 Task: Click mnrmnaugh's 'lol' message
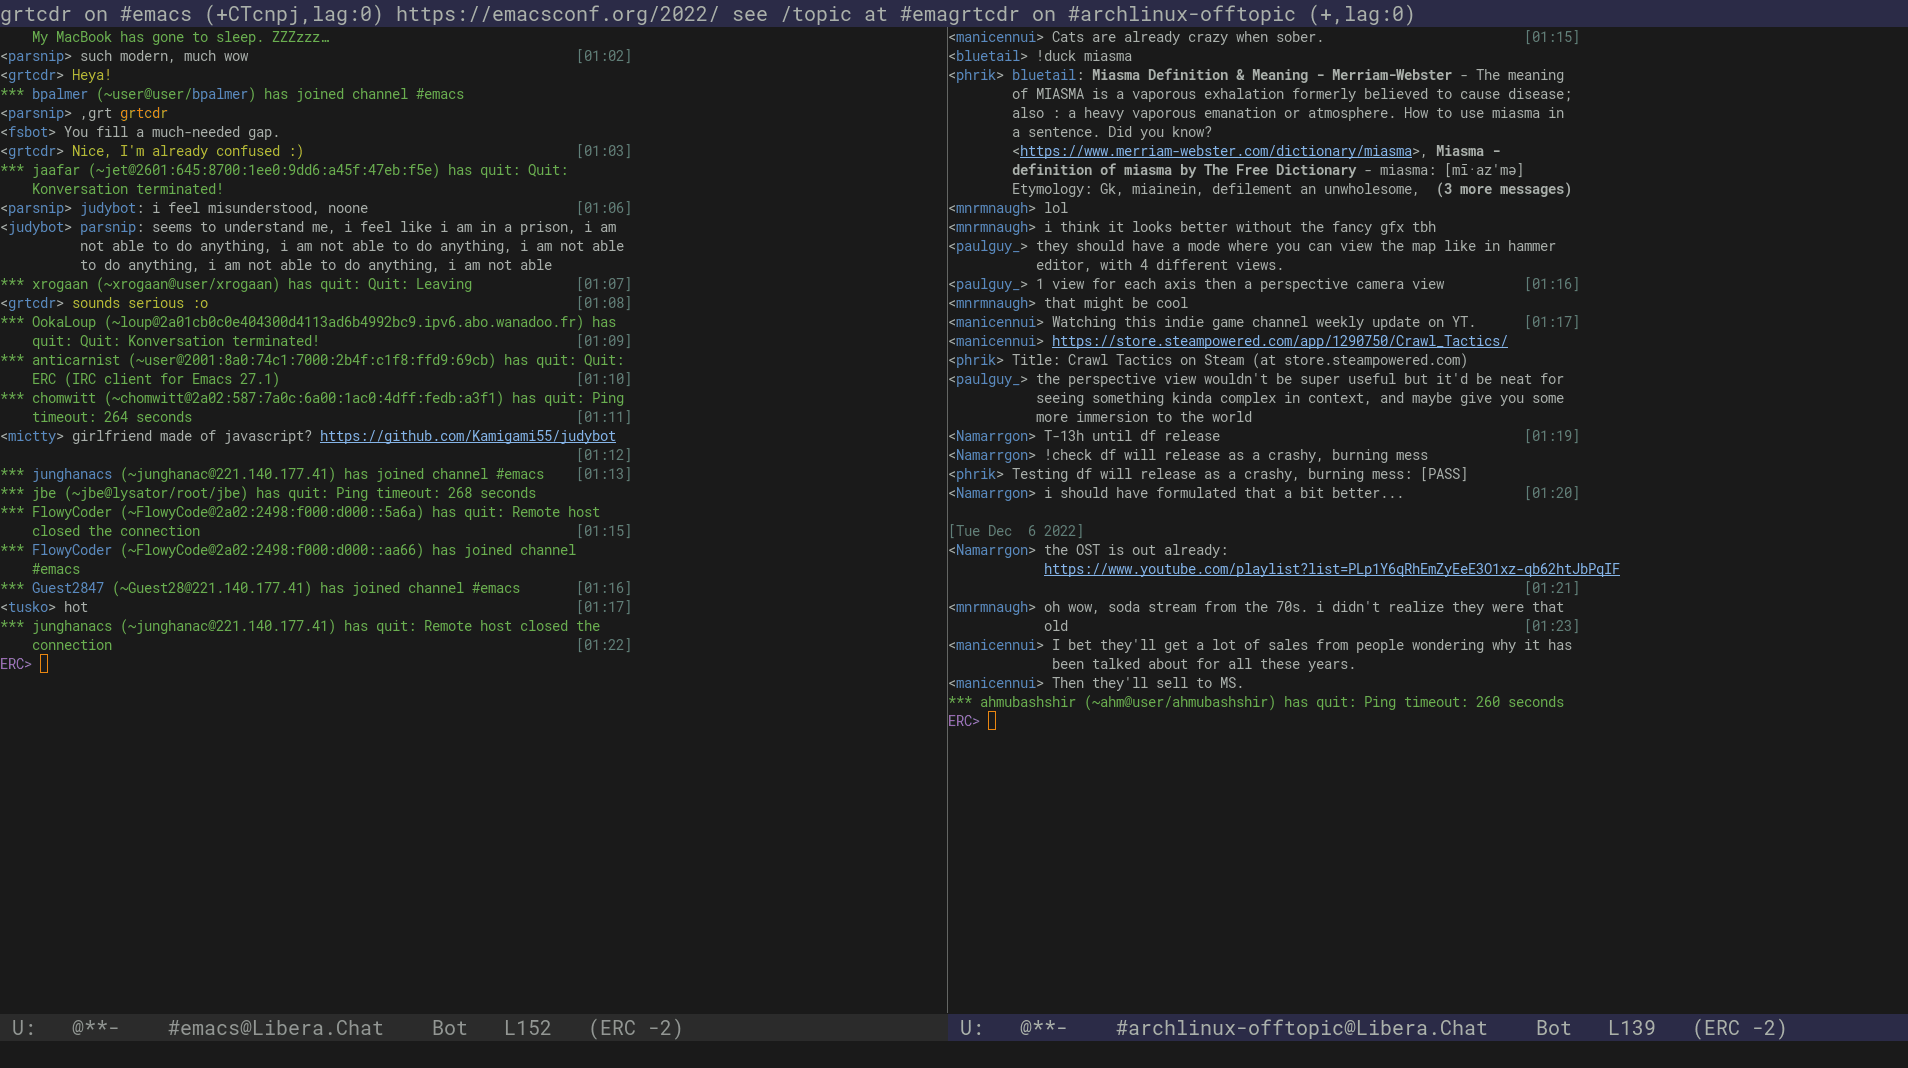click(1056, 208)
